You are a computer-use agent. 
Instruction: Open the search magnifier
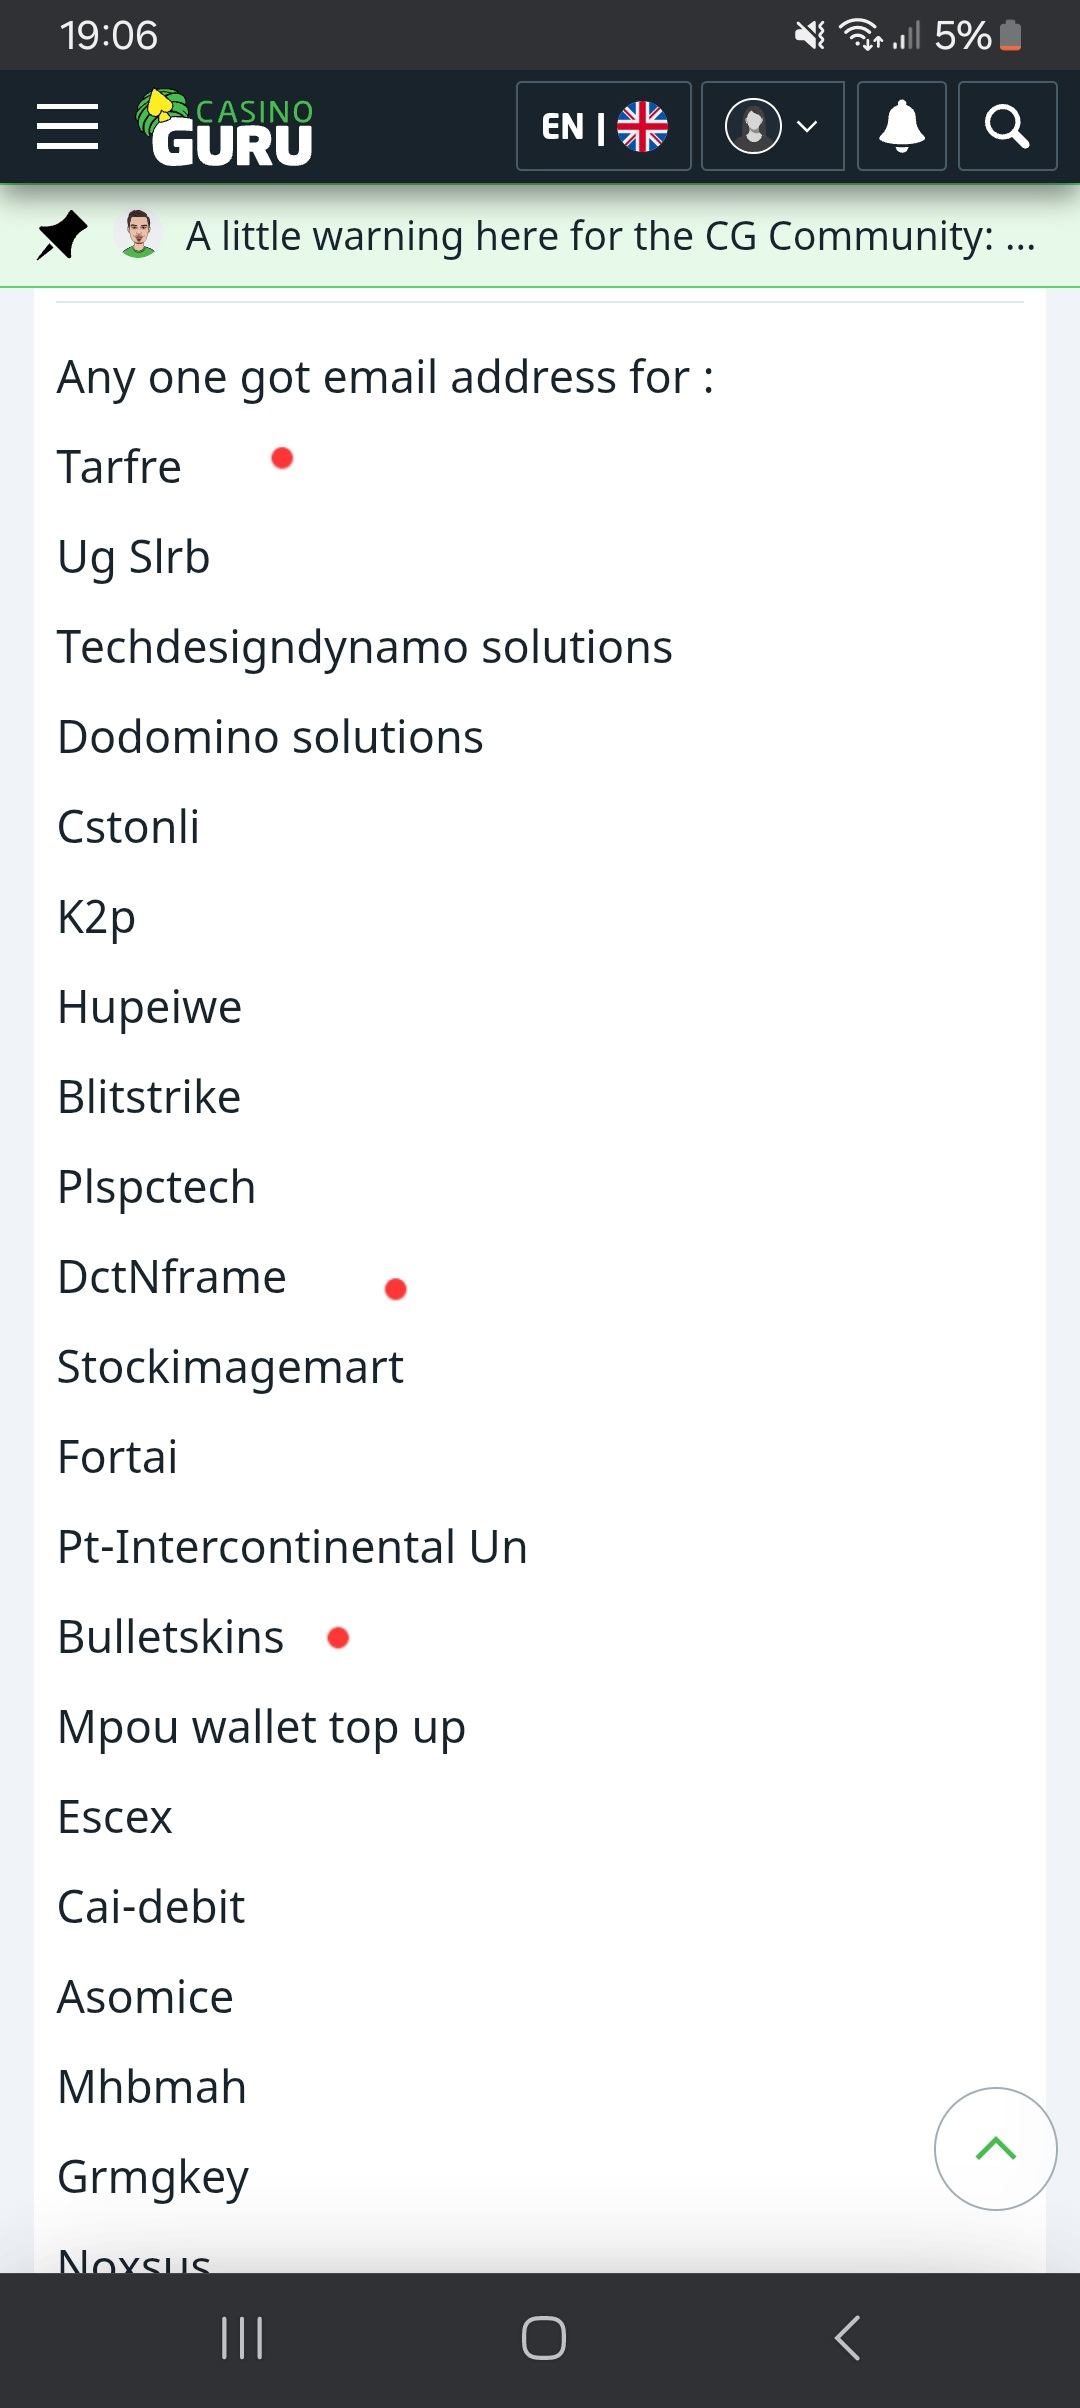(x=1007, y=127)
